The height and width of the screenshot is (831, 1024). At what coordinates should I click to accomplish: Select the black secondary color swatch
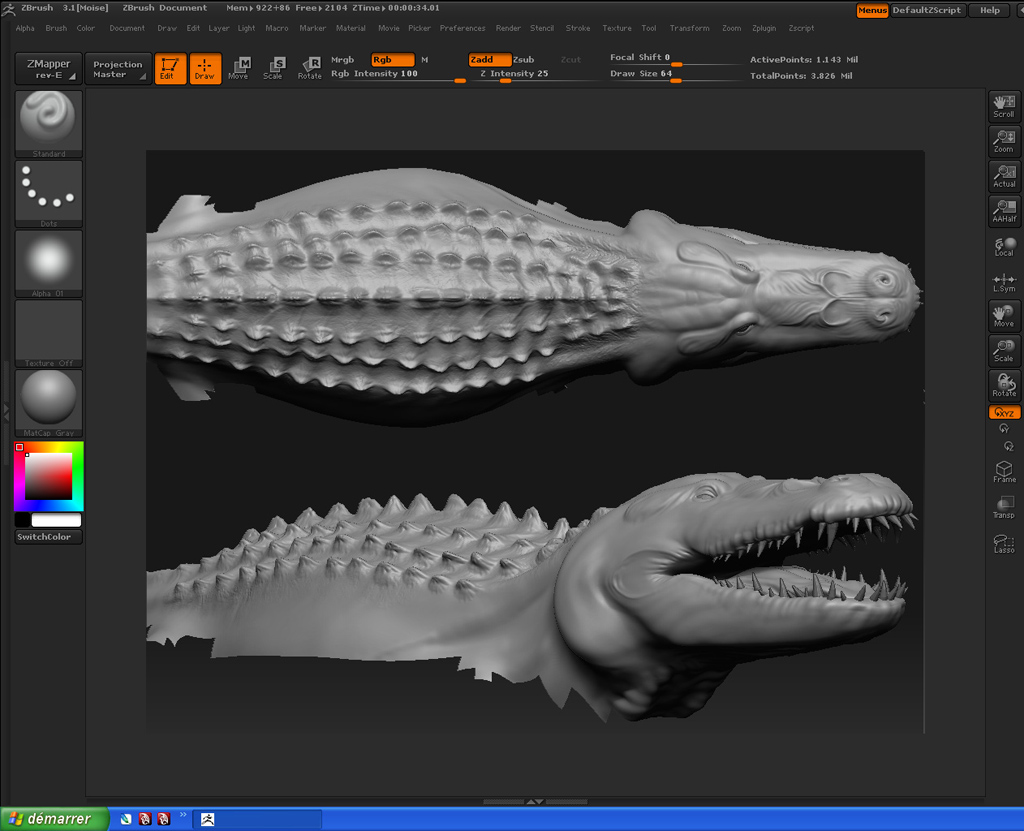tap(22, 520)
